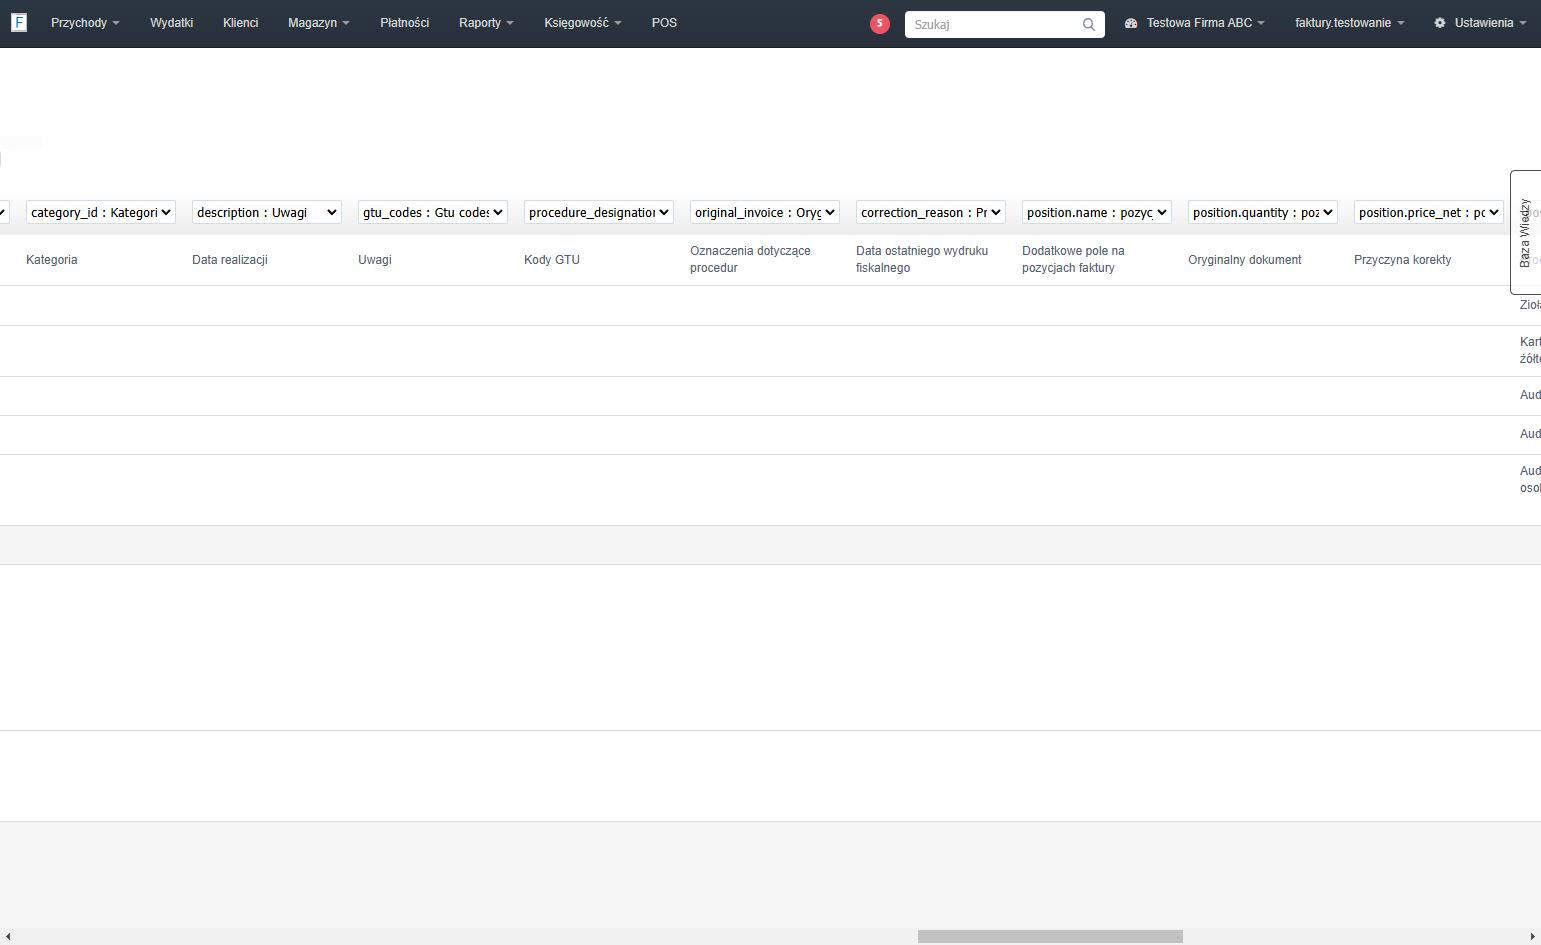Click the Oryginalny dokument column header
This screenshot has height=945, width=1541.
pos(1245,260)
